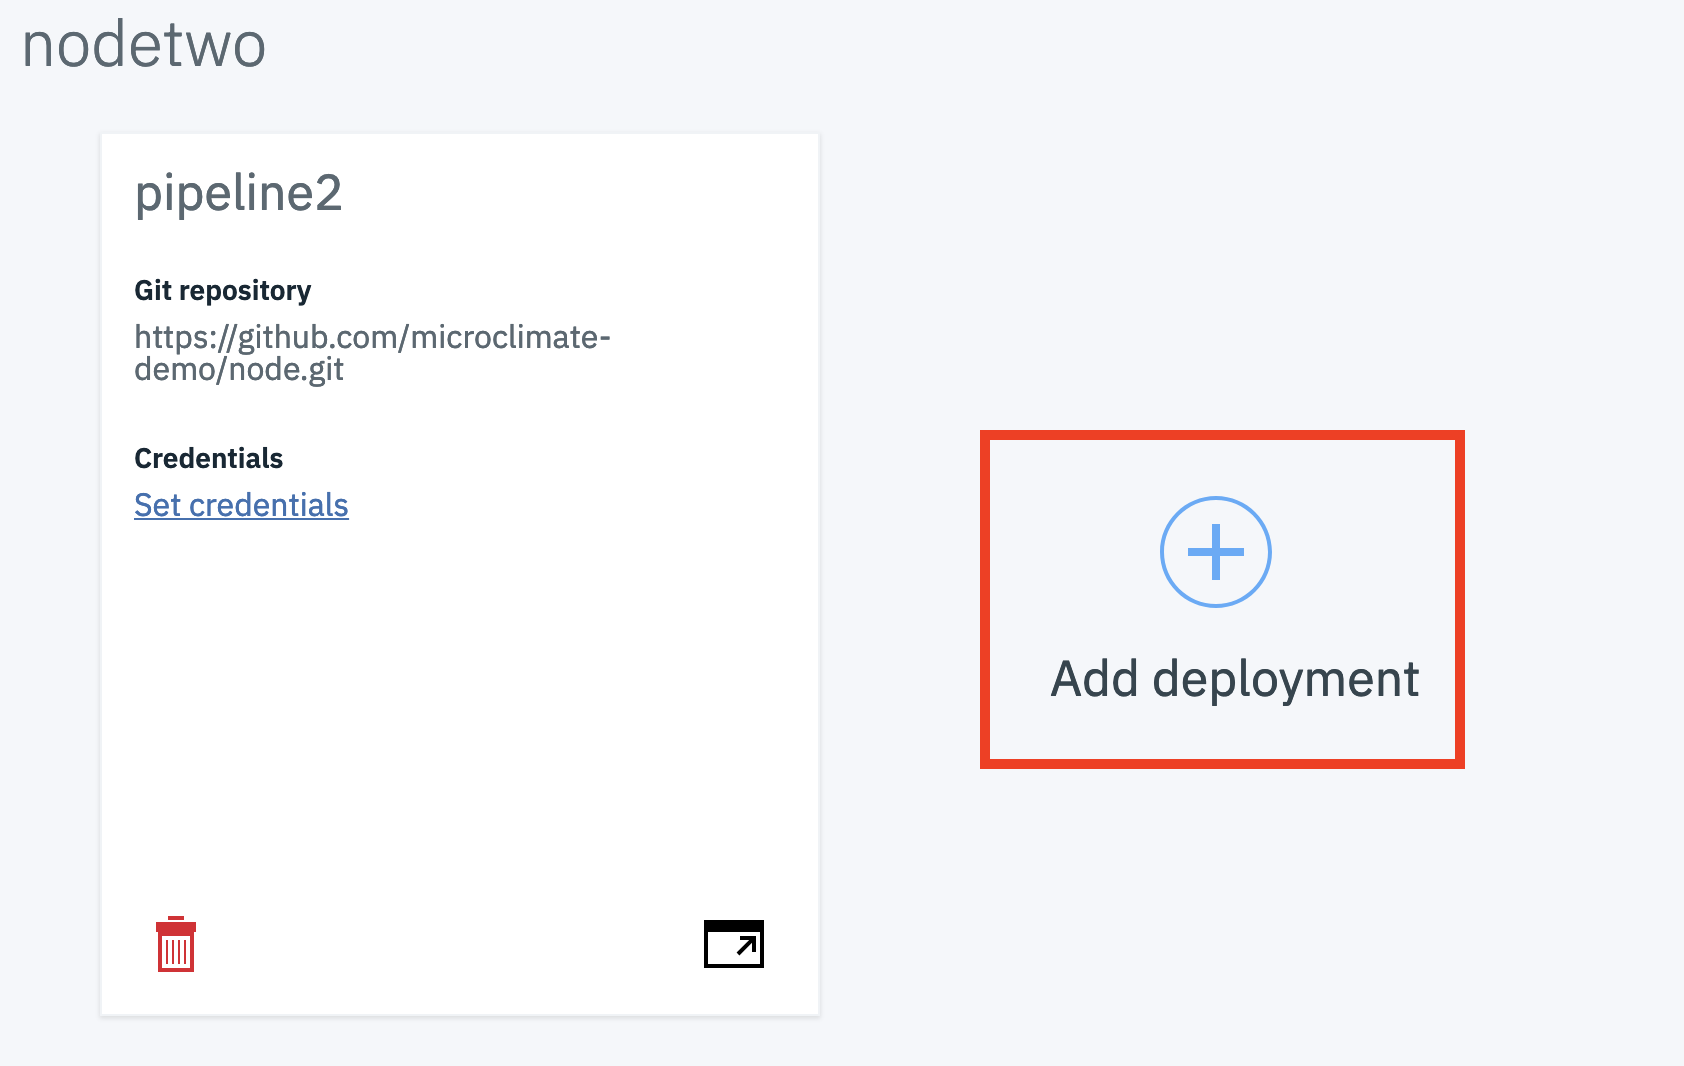Image resolution: width=1684 pixels, height=1066 pixels.
Task: Delete pipeline2 using the trash icon
Action: 176,946
